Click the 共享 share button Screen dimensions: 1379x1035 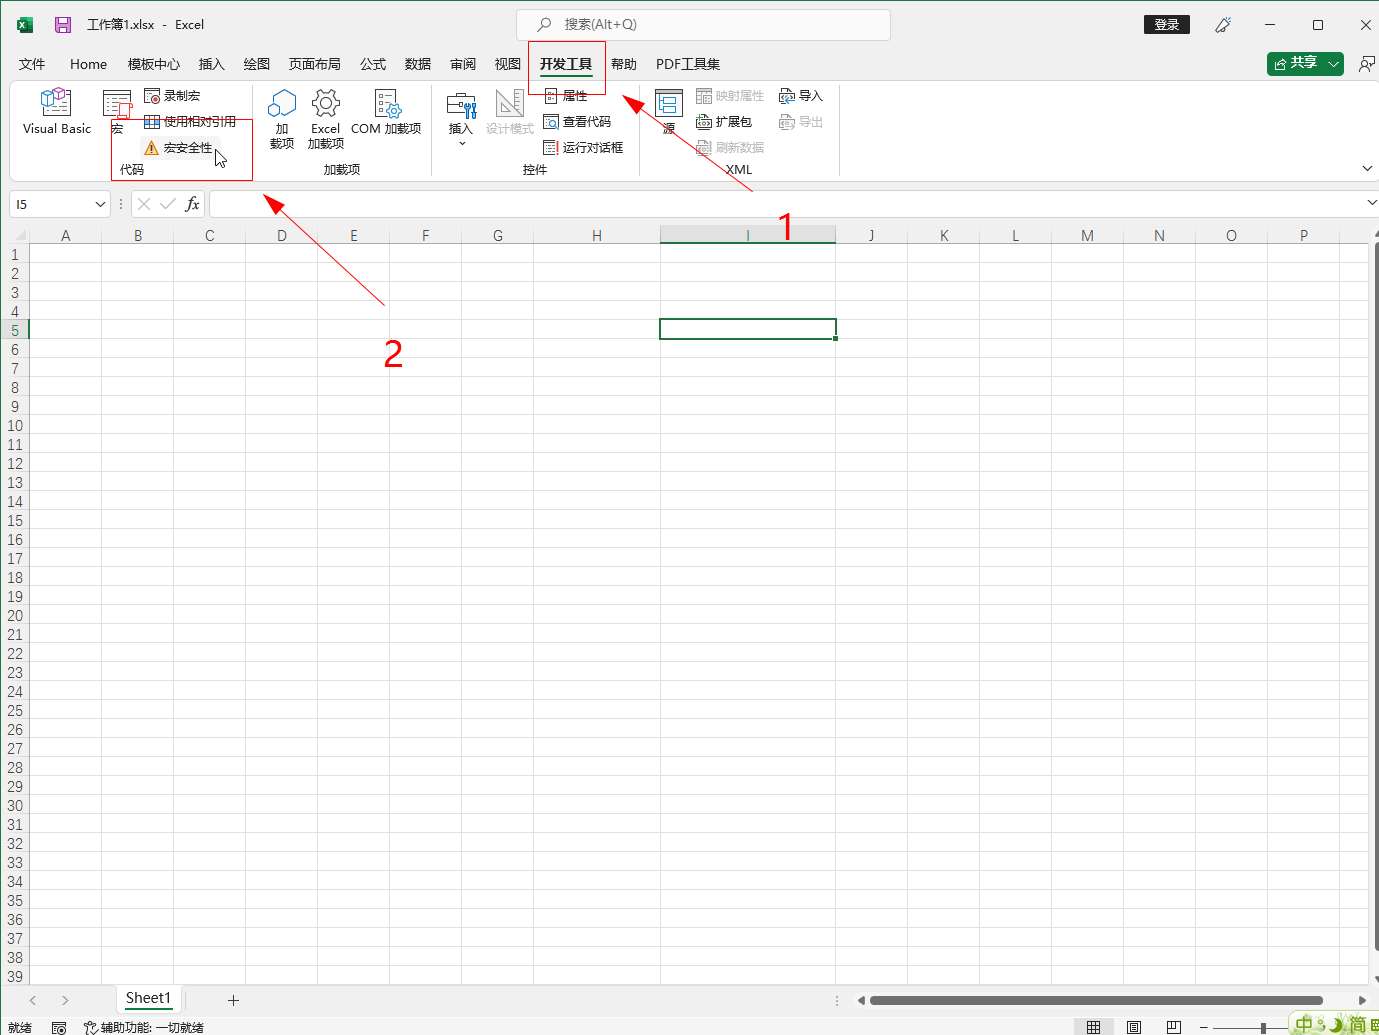click(1296, 63)
